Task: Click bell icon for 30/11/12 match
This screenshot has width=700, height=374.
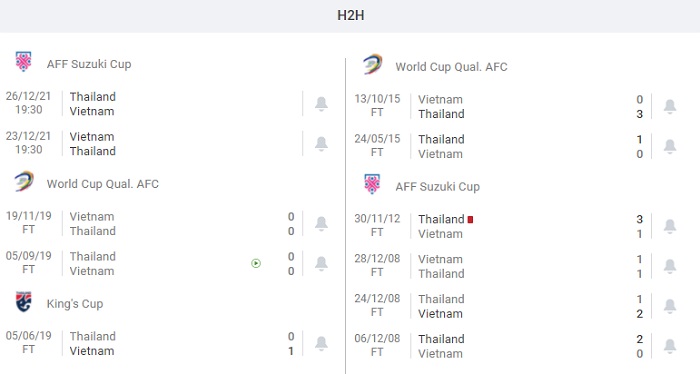Action: coord(670,226)
